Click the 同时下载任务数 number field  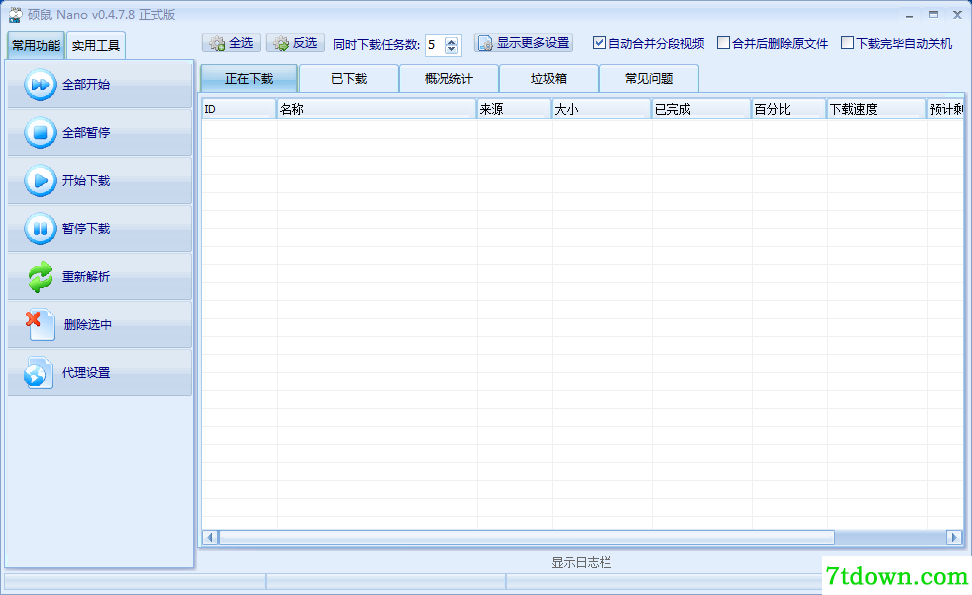(435, 45)
